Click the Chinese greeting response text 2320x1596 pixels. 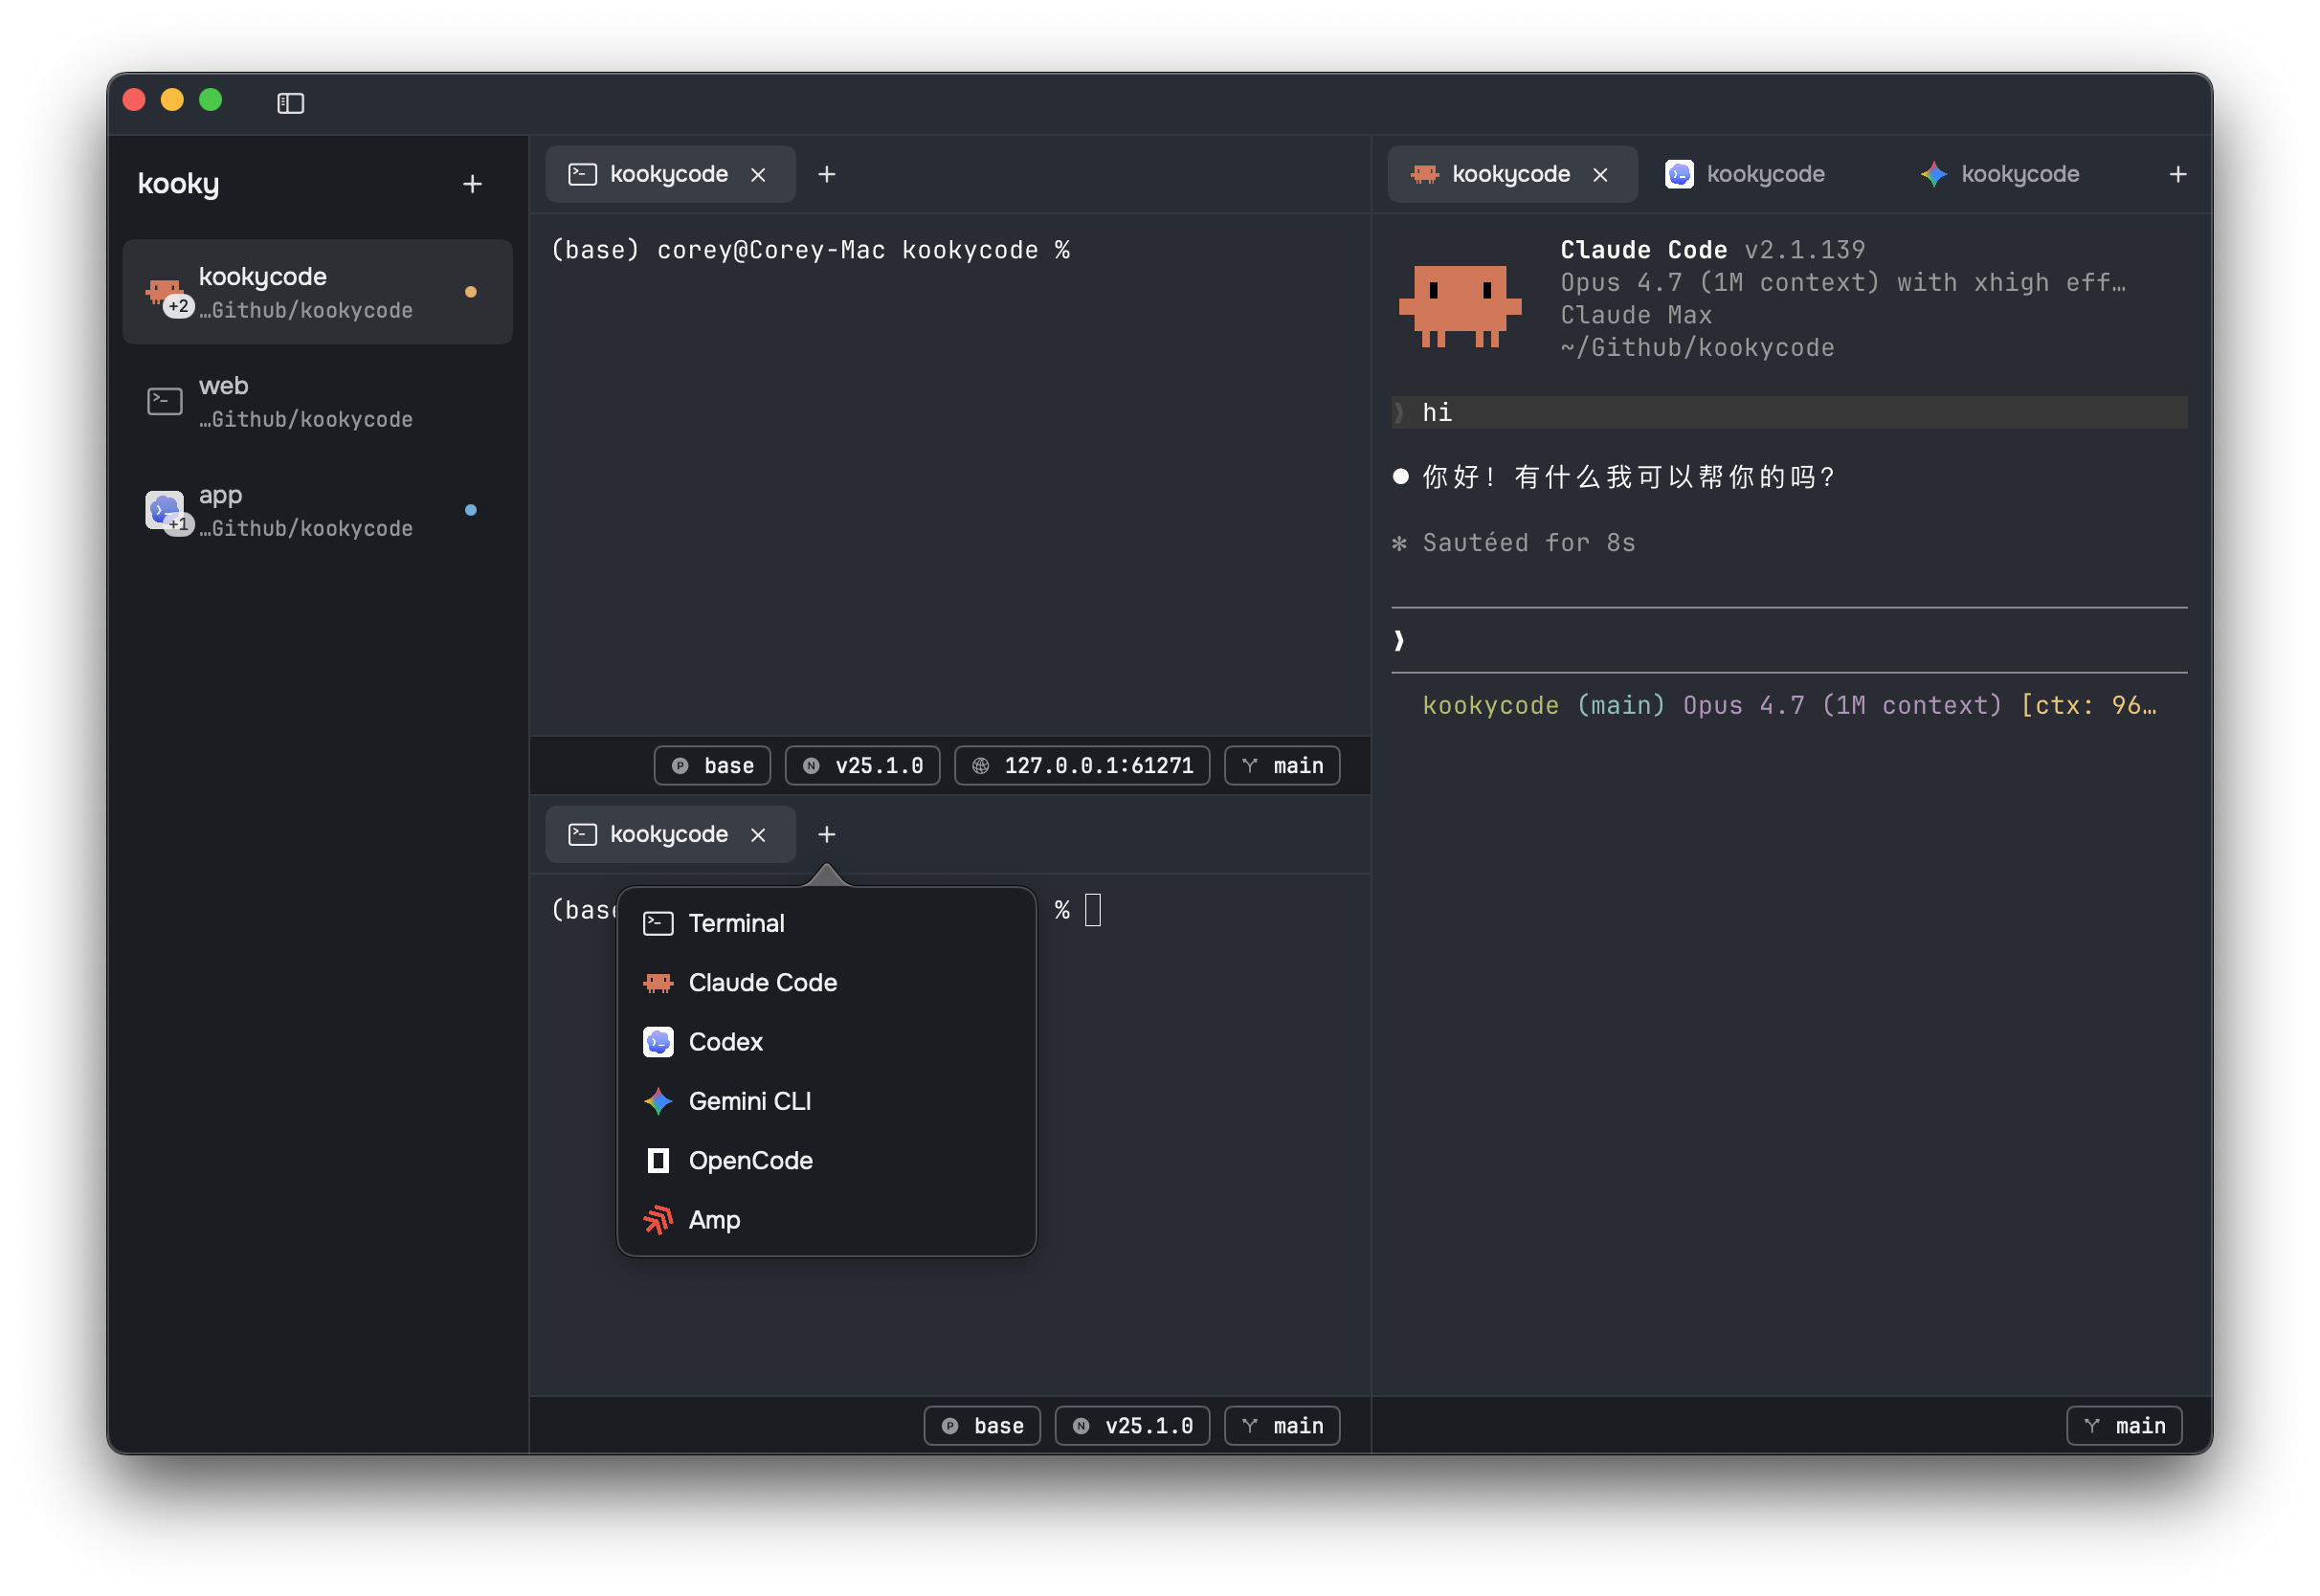coord(1628,477)
